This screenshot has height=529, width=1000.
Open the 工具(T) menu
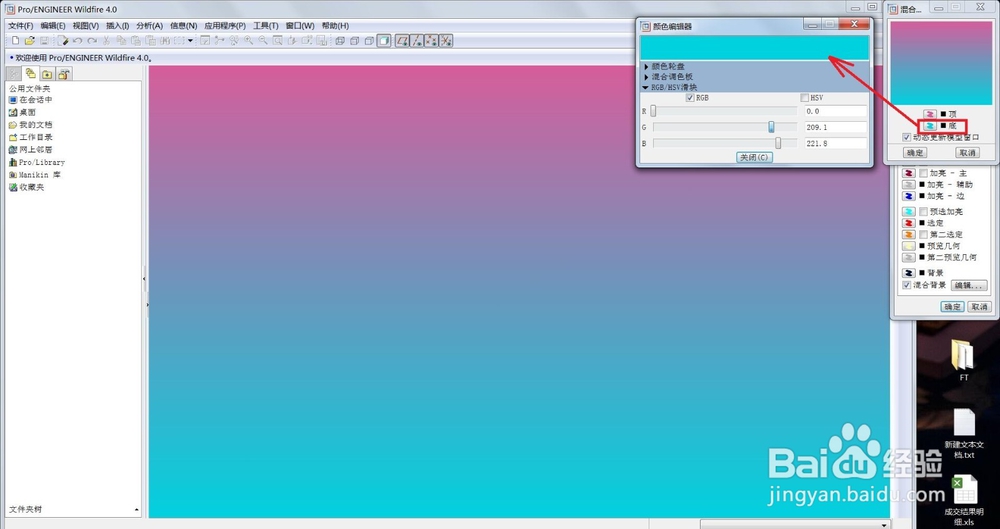266,26
